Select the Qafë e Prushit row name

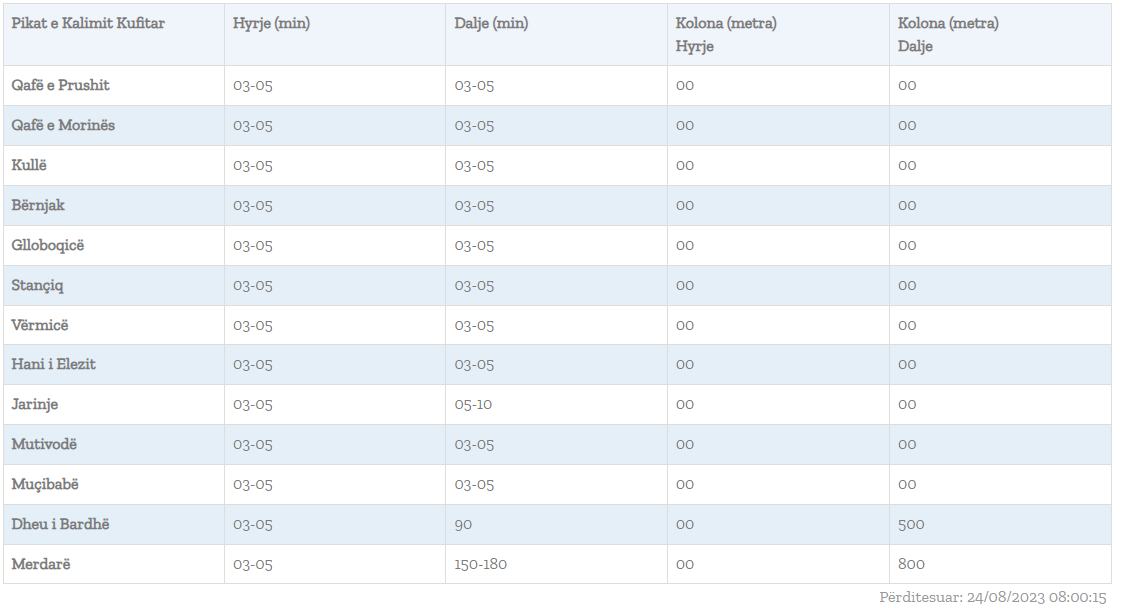point(61,86)
